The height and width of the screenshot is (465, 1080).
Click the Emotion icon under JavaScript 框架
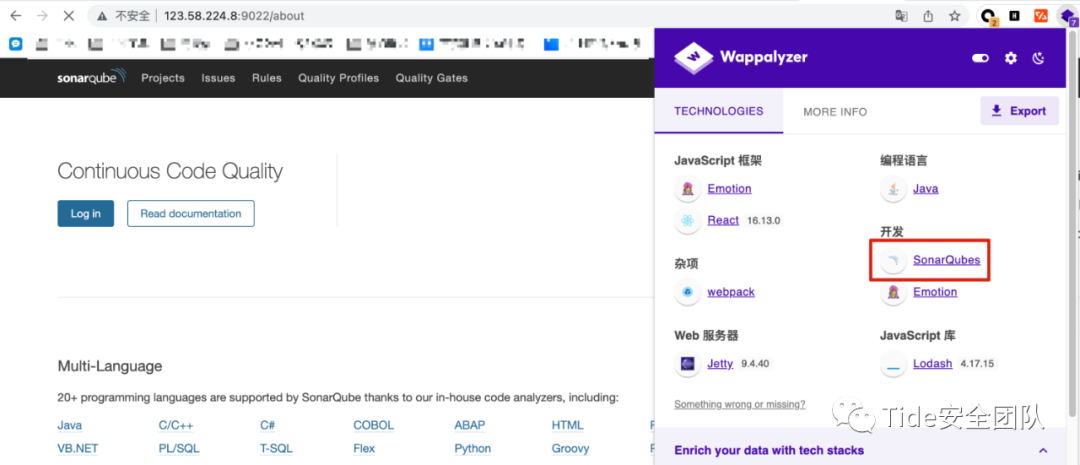[687, 189]
